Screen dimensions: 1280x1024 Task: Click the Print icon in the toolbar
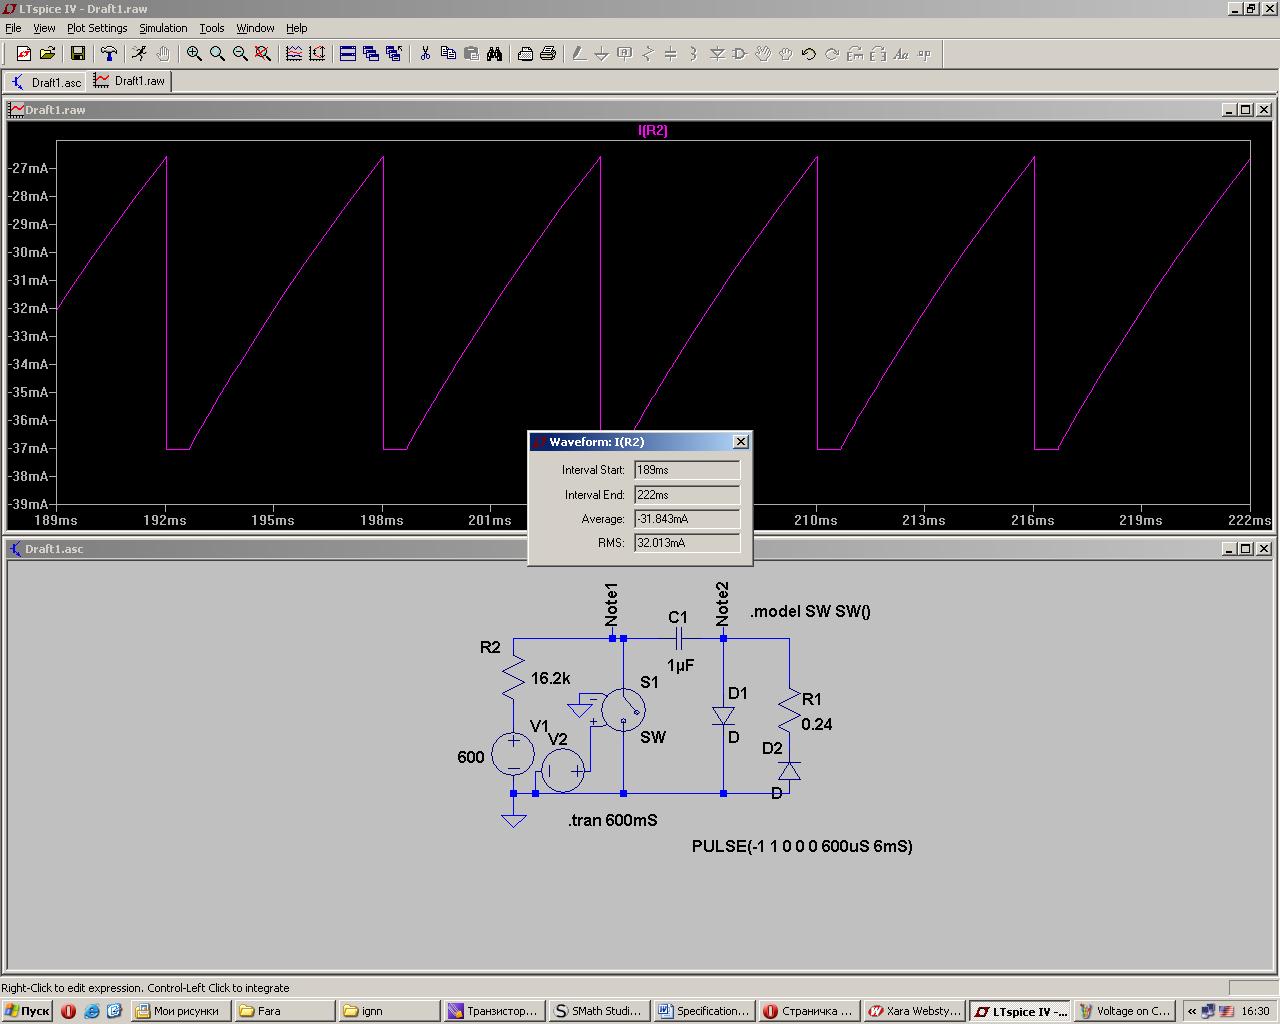click(548, 54)
